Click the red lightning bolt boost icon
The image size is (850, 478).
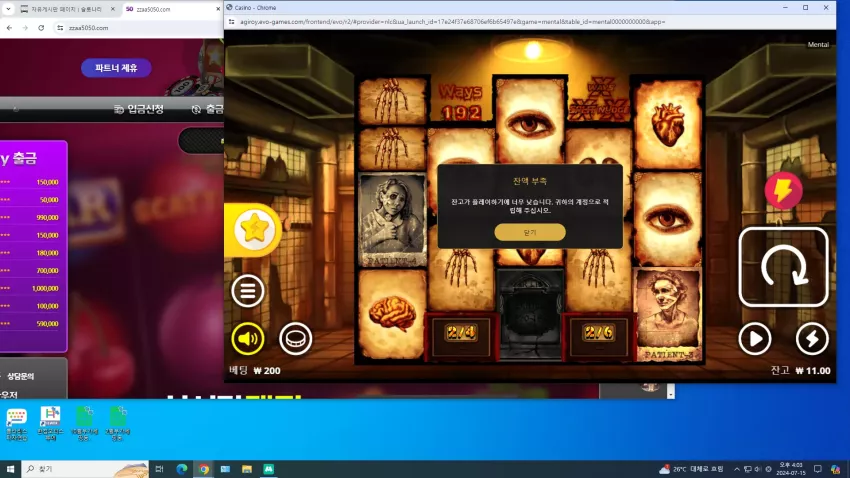click(783, 191)
